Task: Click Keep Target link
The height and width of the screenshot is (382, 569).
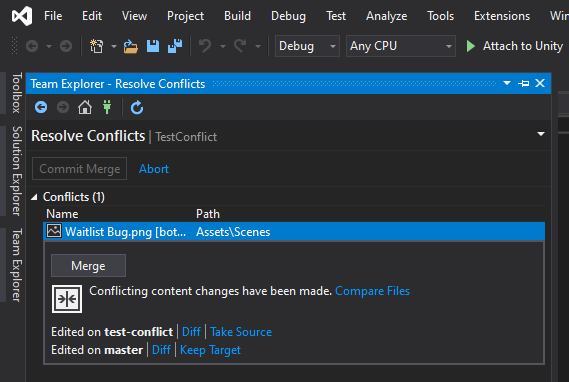Action: tap(210, 350)
